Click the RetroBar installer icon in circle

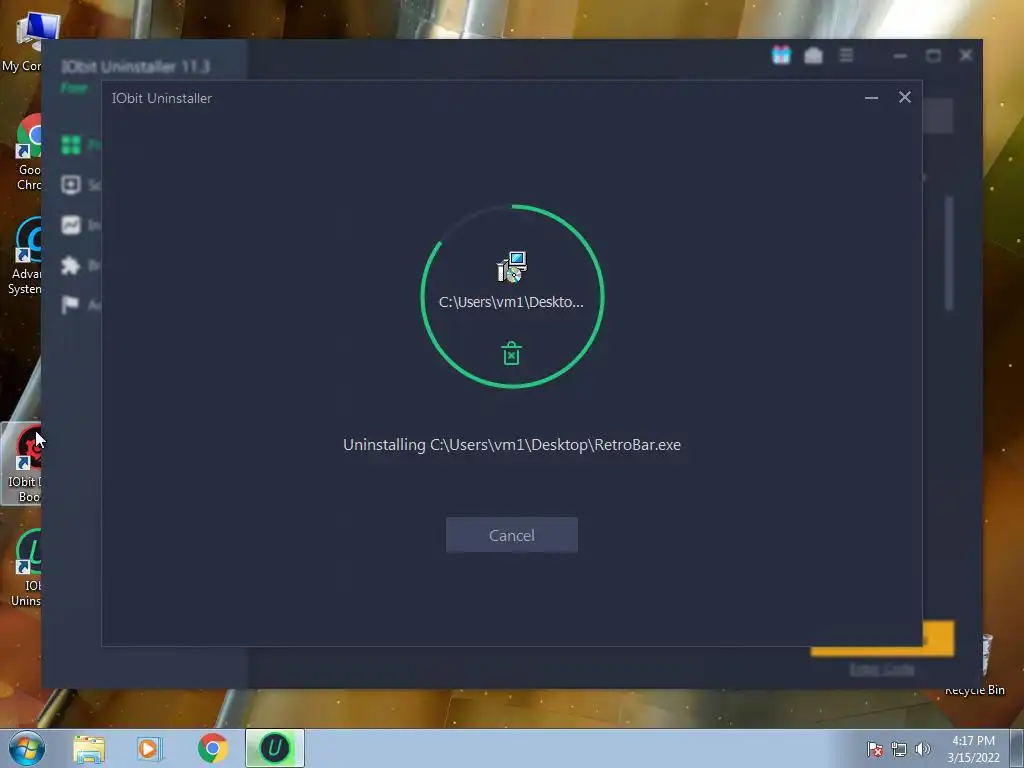coord(512,266)
